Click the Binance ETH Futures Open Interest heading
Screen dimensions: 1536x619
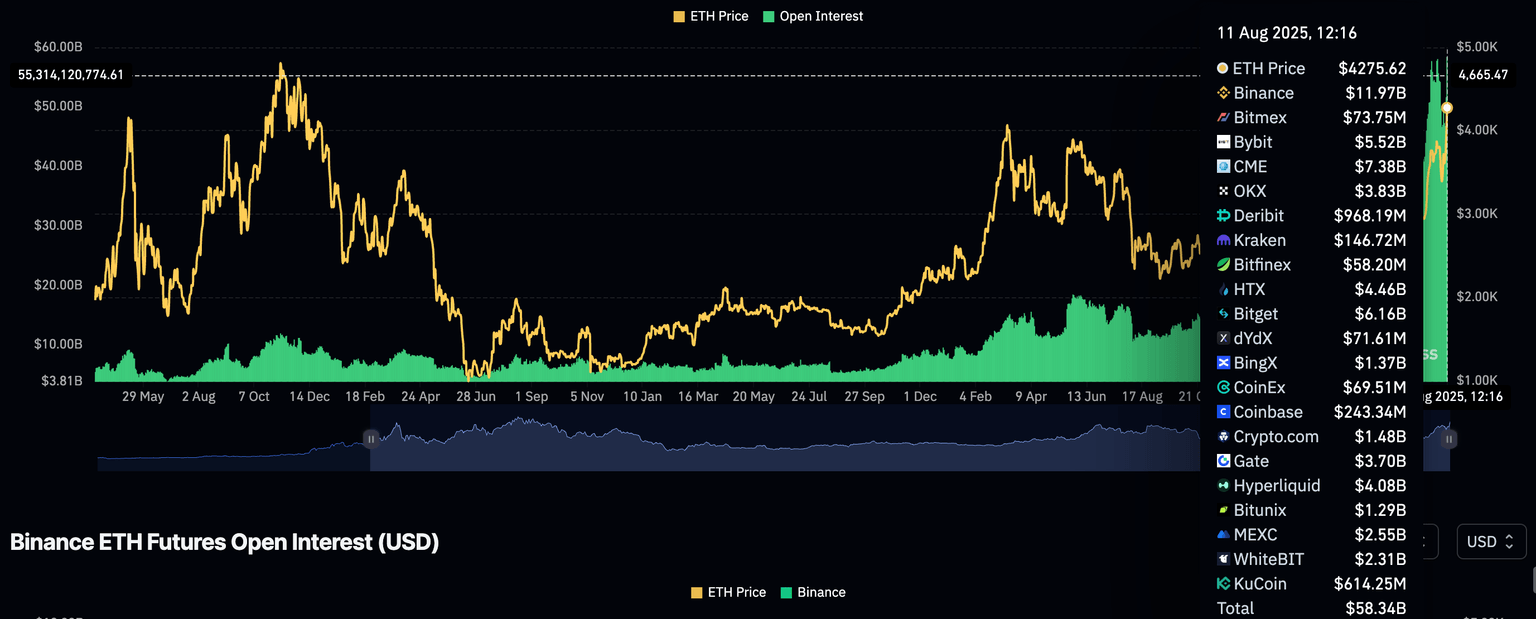(224, 542)
